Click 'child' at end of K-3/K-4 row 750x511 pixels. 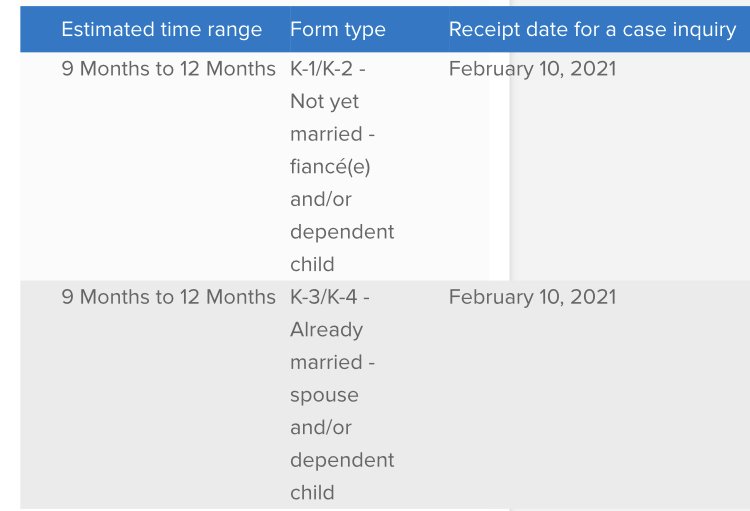[312, 492]
